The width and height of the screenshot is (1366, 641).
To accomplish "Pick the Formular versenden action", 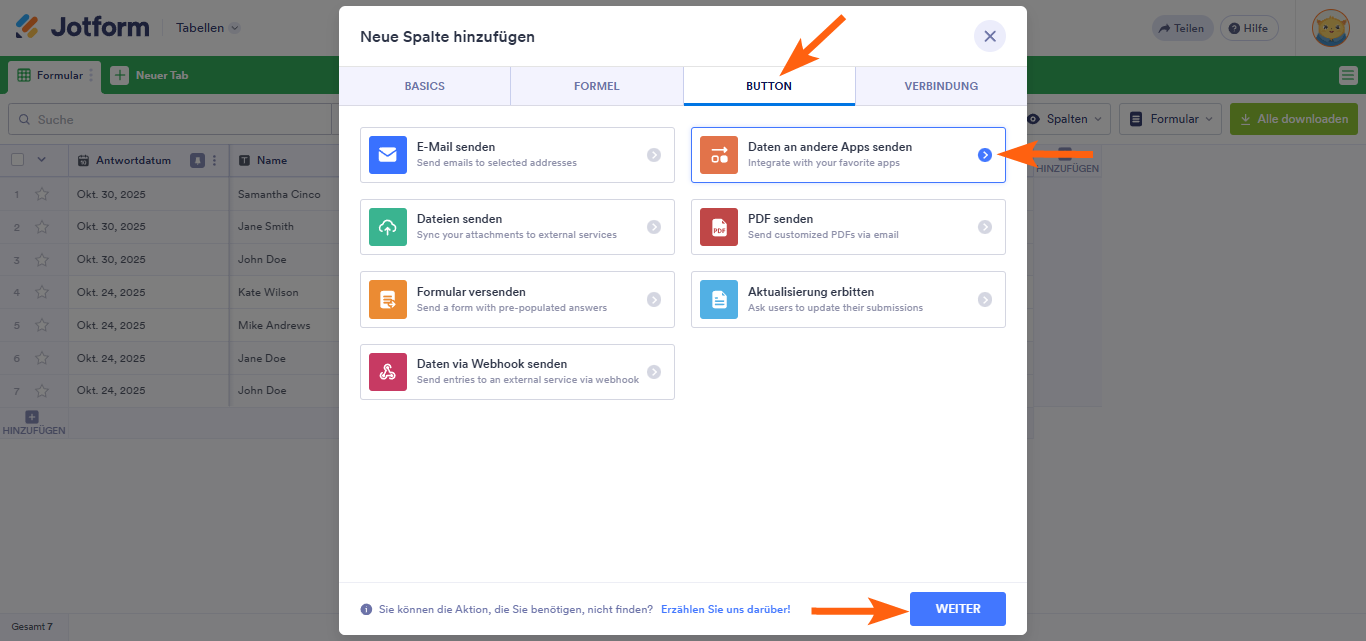I will click(516, 299).
